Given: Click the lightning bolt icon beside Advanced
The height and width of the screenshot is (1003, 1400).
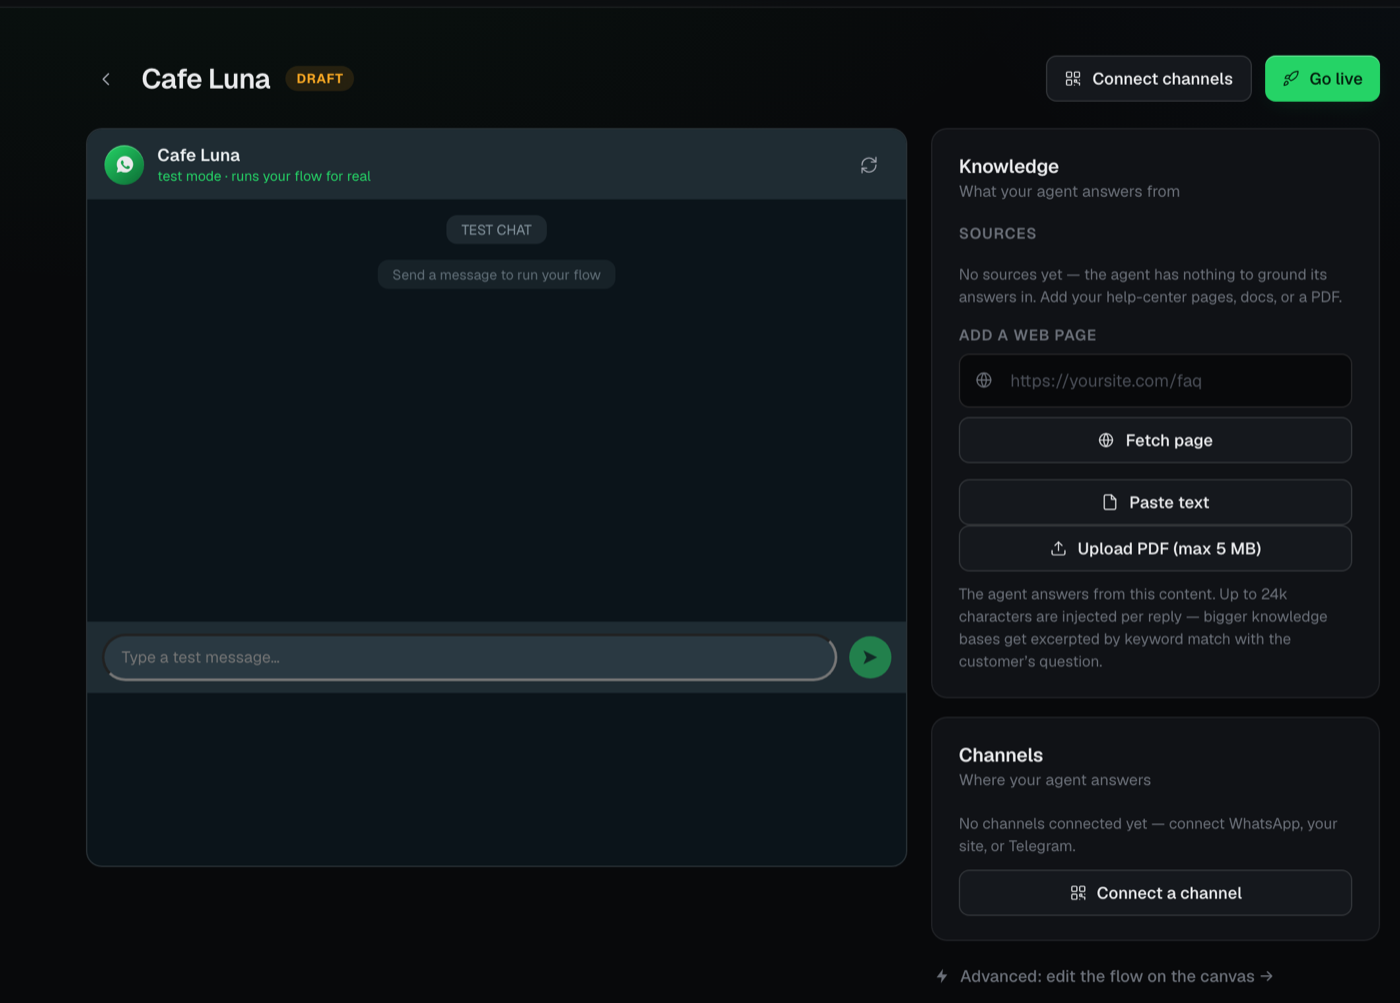Looking at the screenshot, I should 942,976.
